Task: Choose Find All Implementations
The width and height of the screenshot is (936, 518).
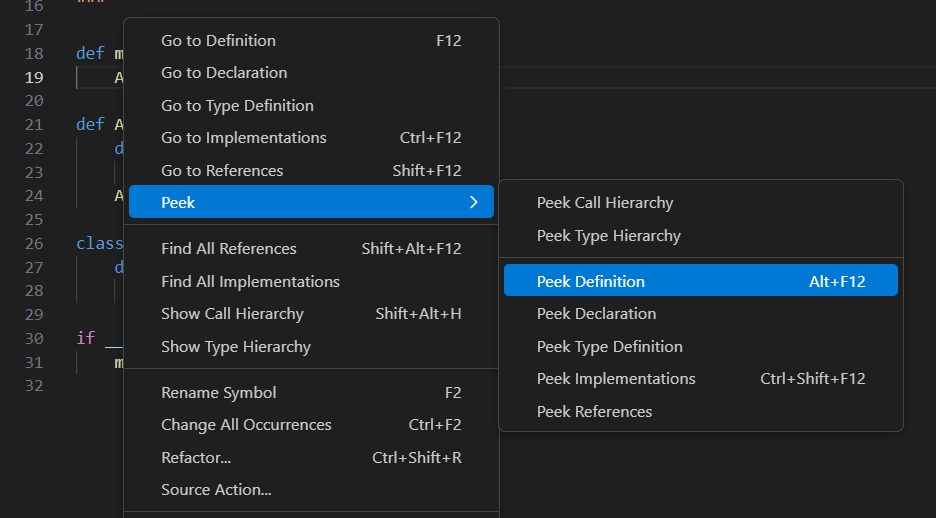Action: 250,282
